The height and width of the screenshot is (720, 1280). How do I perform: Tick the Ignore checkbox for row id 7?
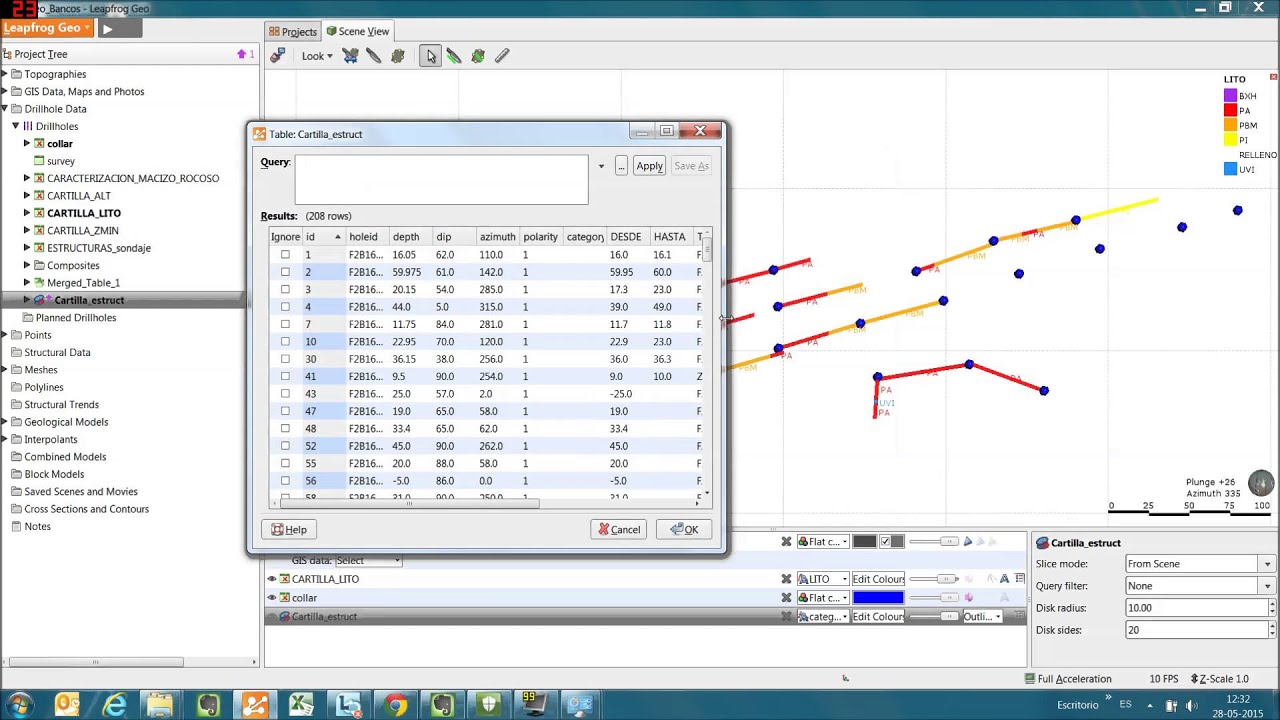click(285, 324)
